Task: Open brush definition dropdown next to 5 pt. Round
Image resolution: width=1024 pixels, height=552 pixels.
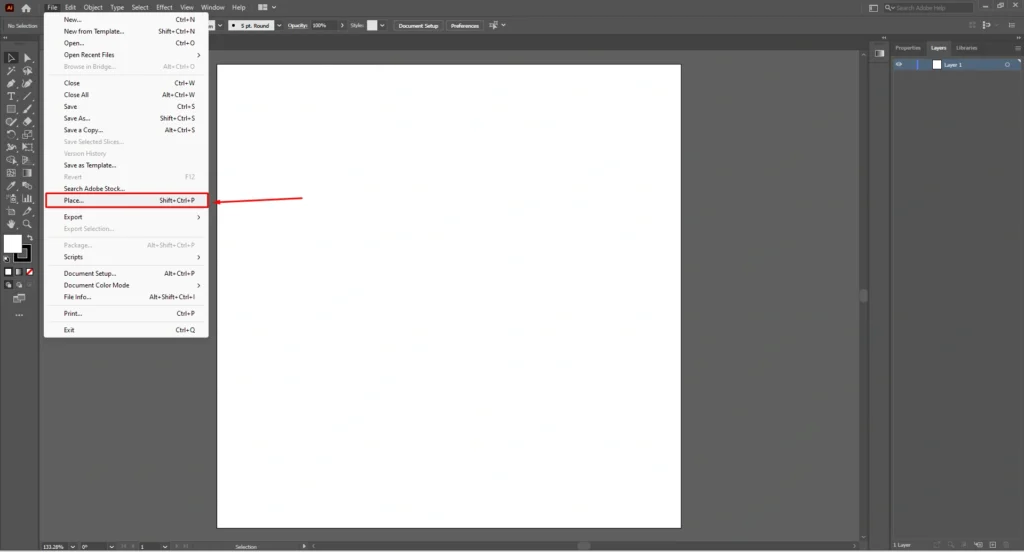Action: 280,25
